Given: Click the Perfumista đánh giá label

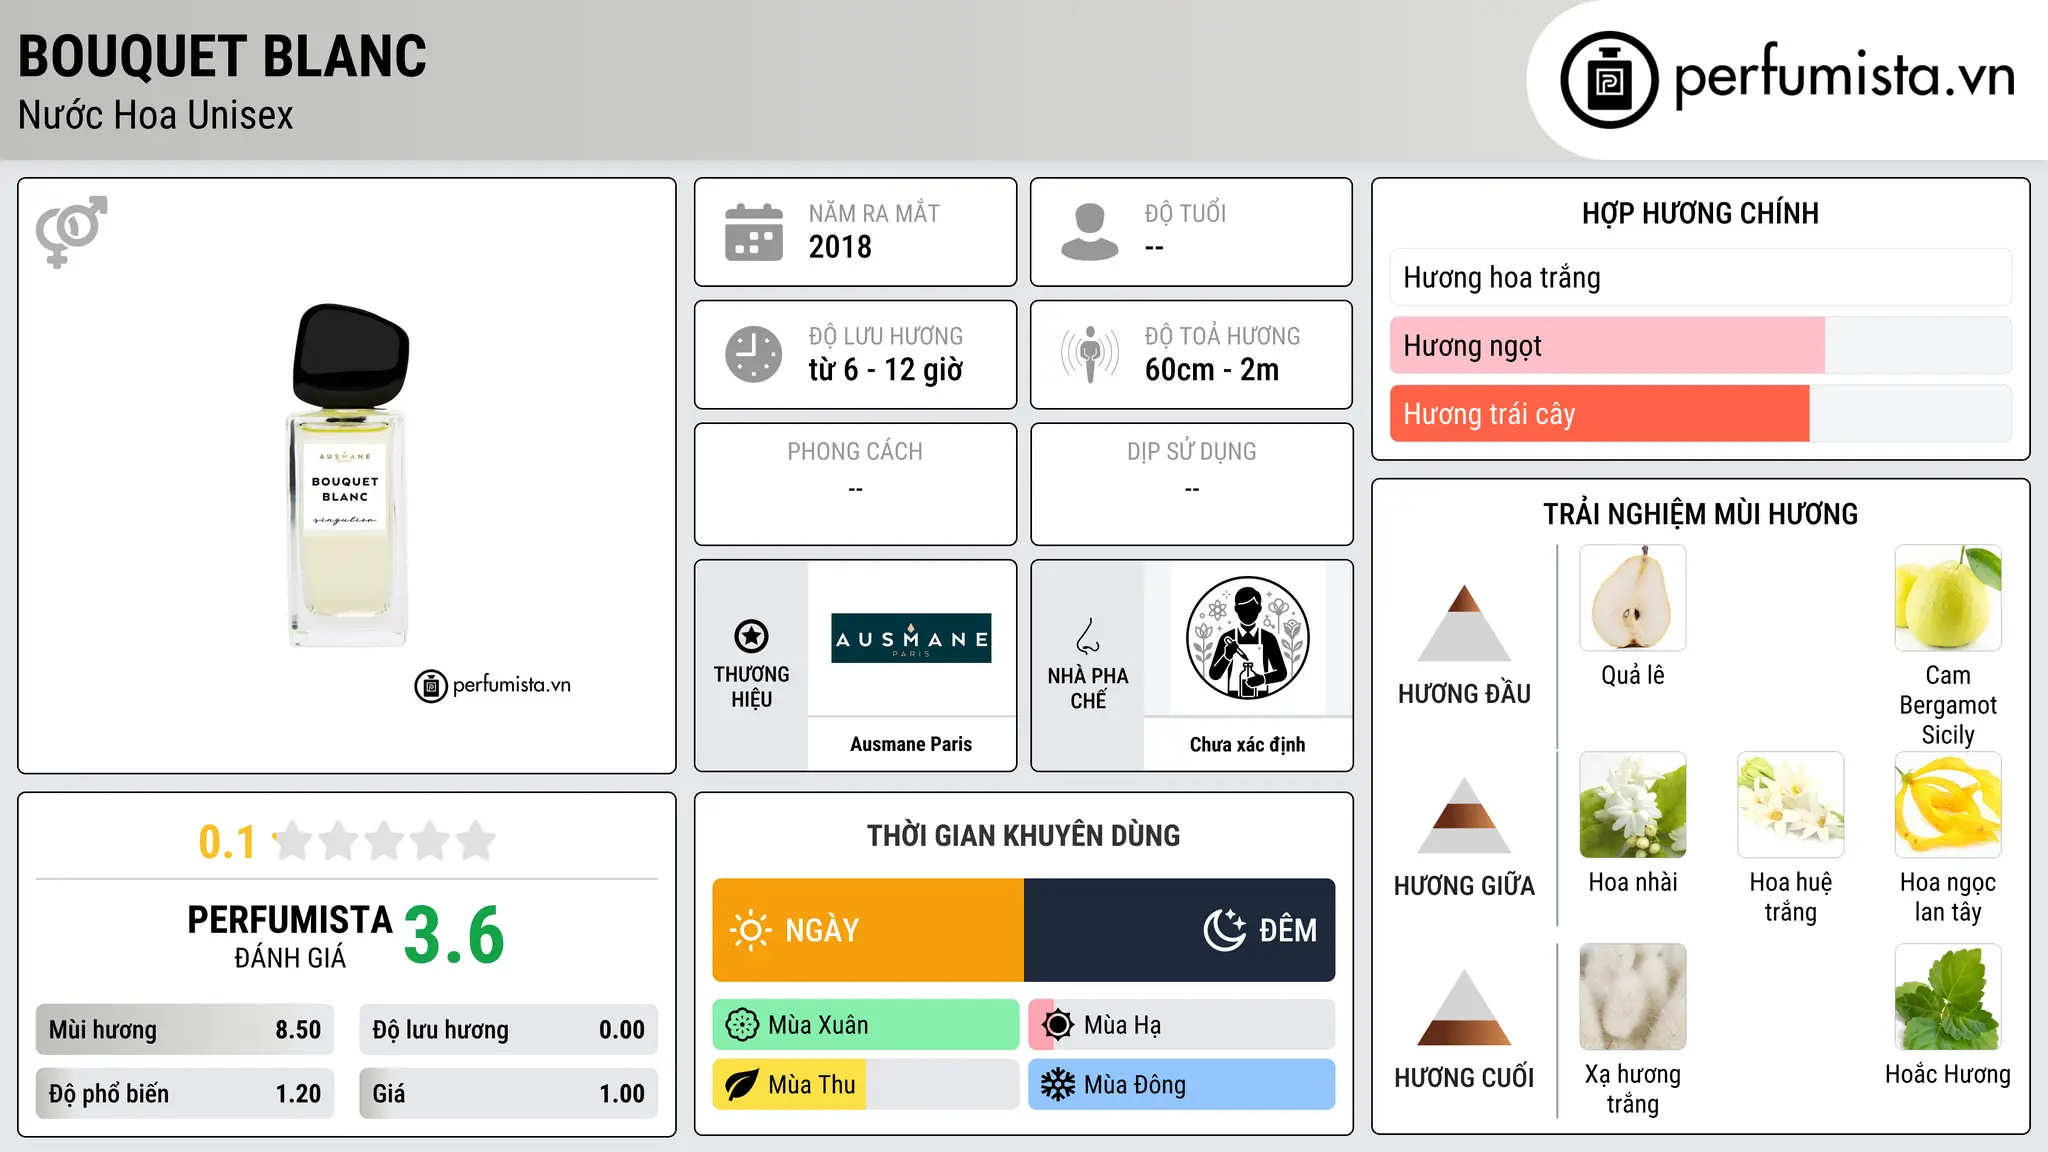Looking at the screenshot, I should click(290, 936).
